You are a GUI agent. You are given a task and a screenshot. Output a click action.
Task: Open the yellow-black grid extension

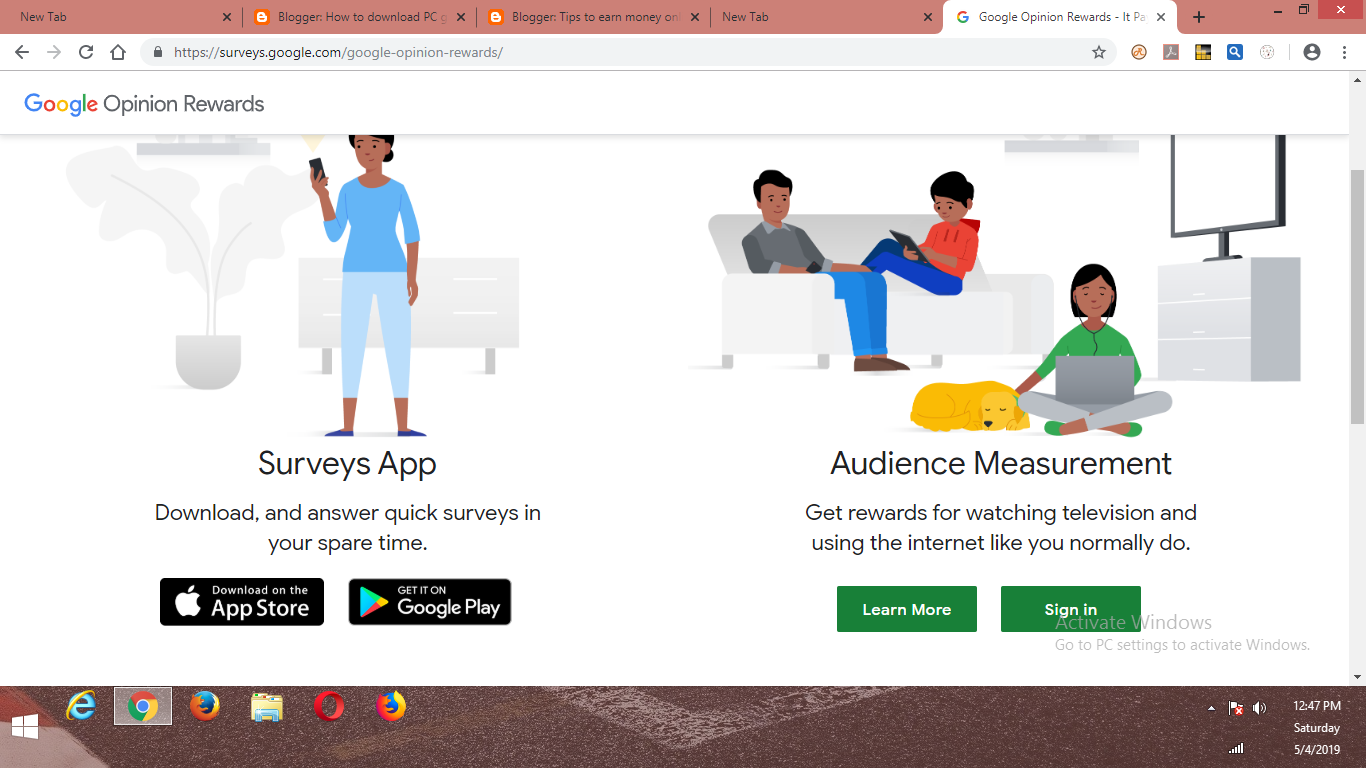[1203, 52]
